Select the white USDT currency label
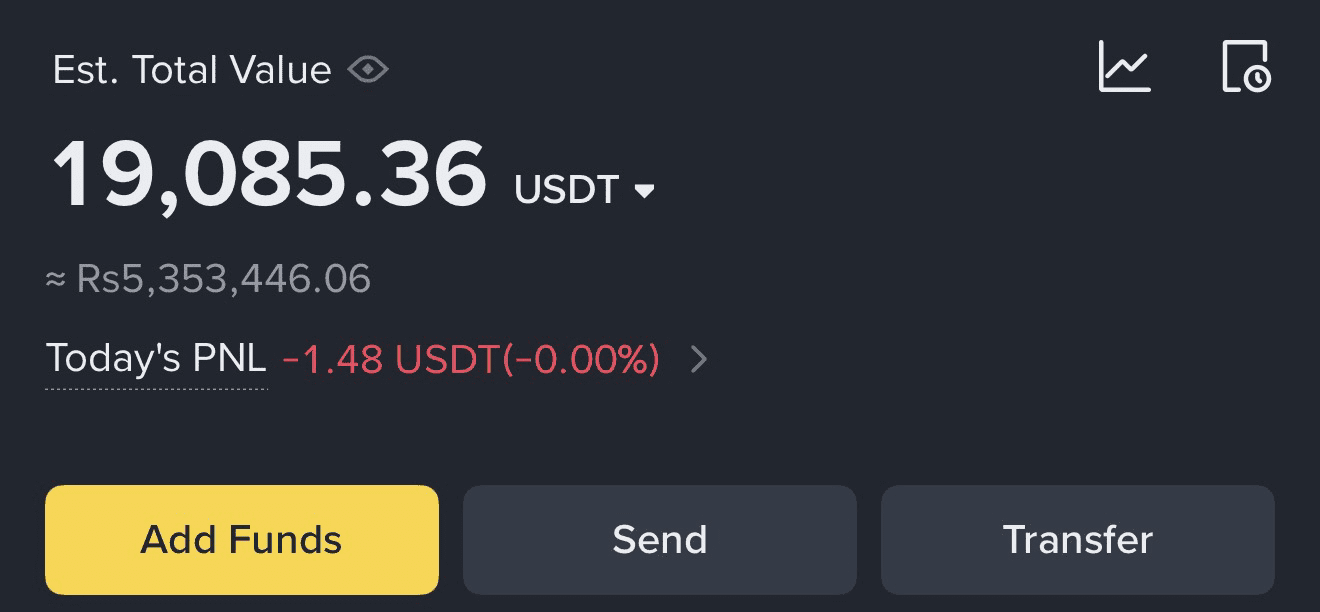Screen dimensions: 1320x612 coord(566,190)
